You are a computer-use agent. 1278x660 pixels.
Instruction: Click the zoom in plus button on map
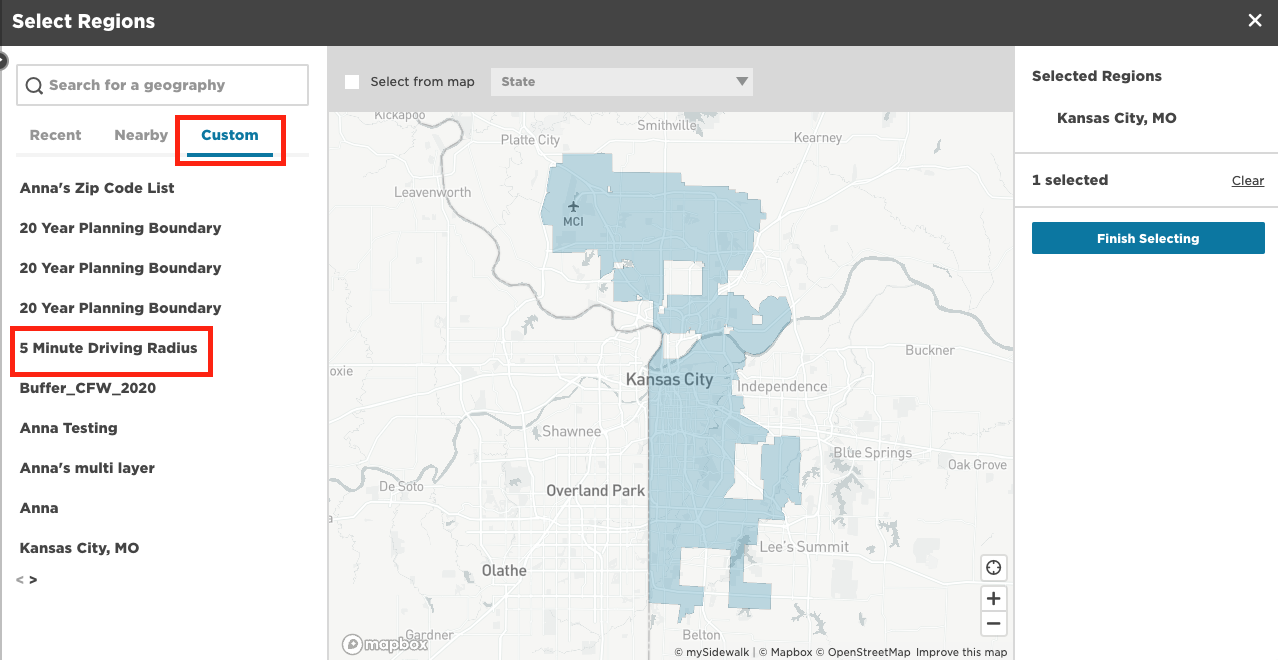coord(993,598)
